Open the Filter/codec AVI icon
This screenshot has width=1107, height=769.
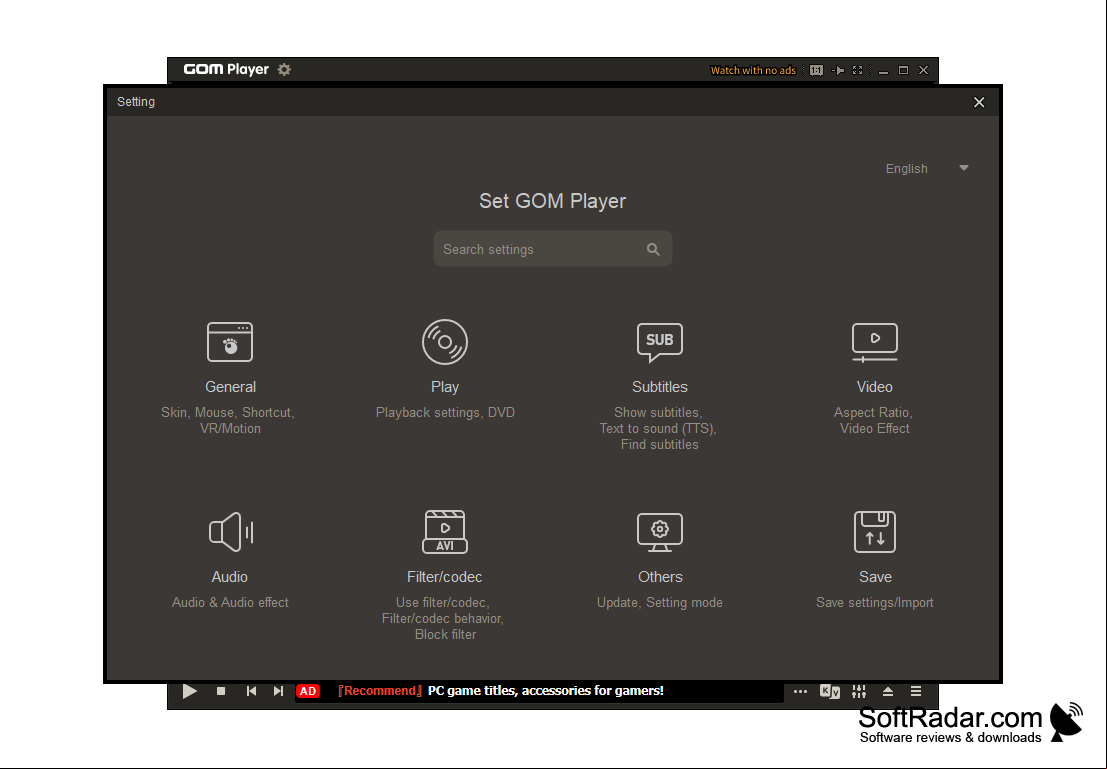pyautogui.click(x=445, y=532)
